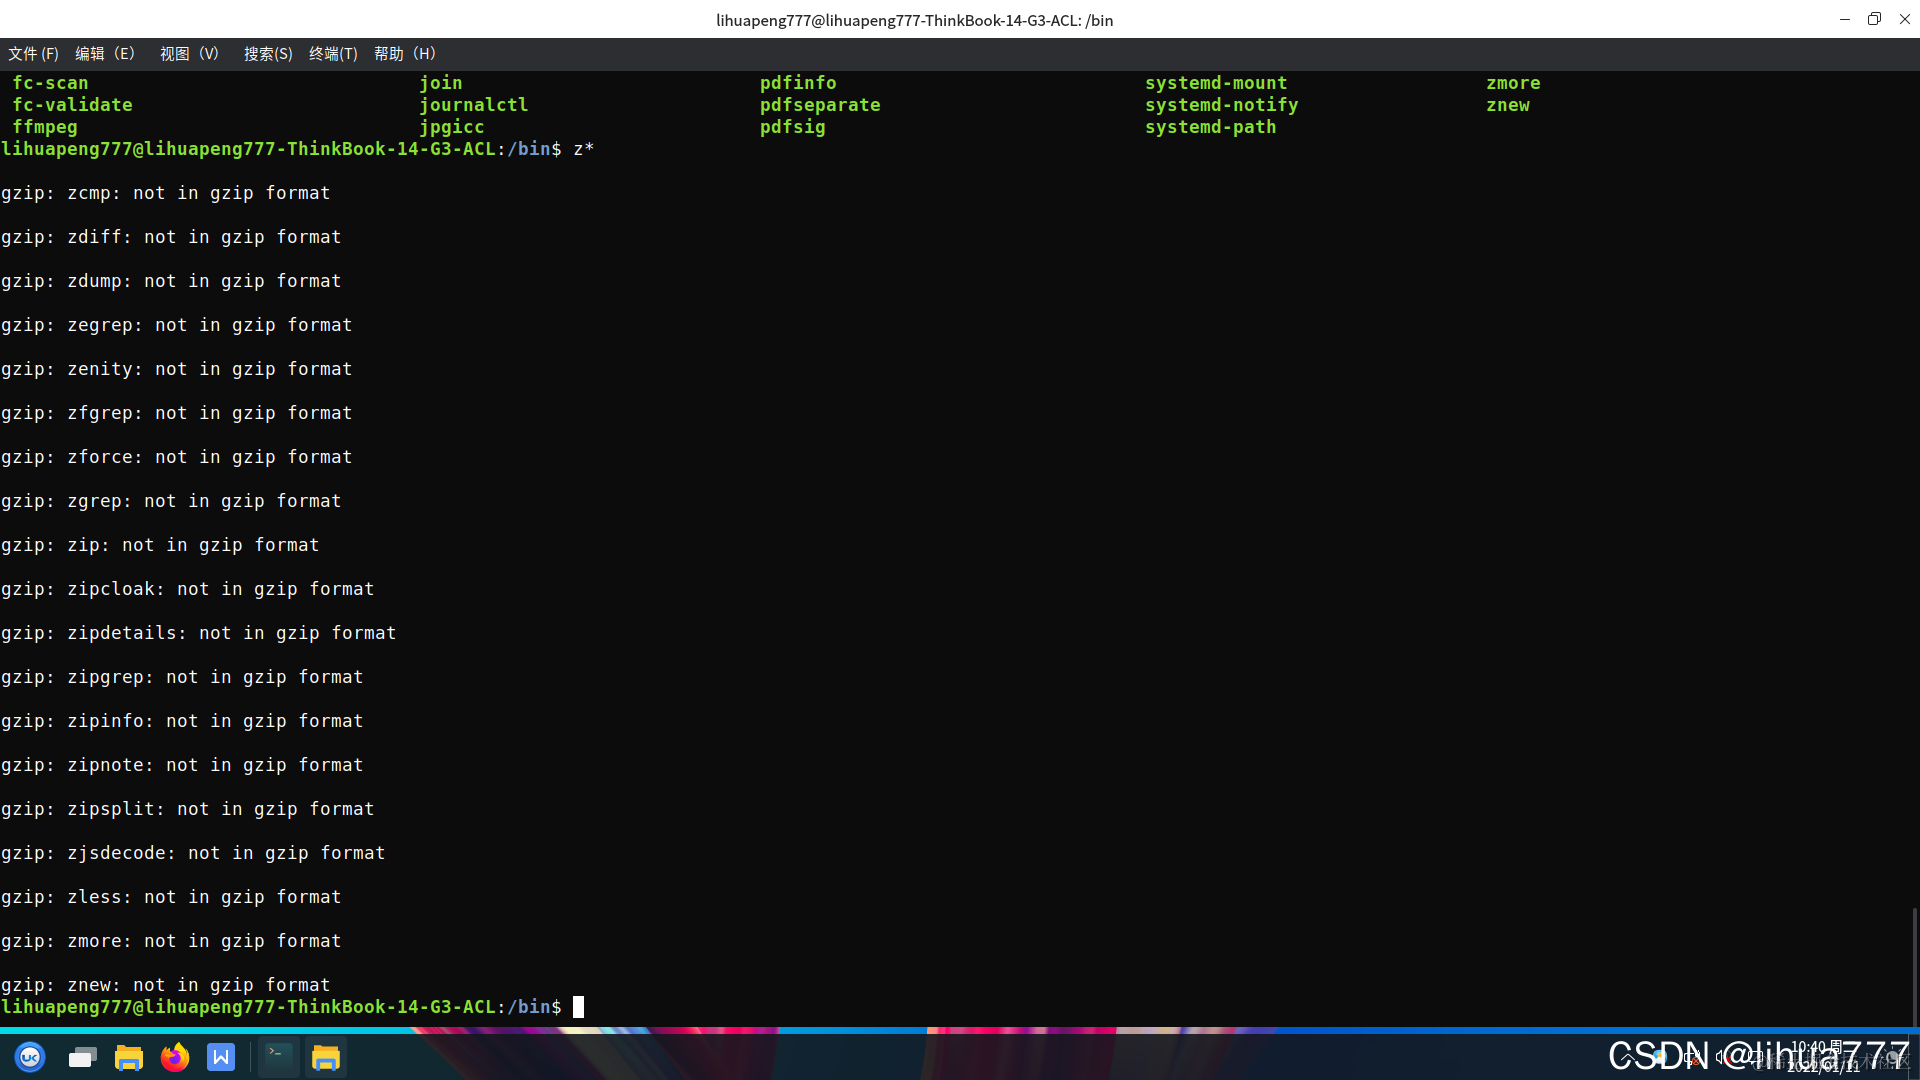Screen dimensions: 1920x1080
Task: Open the task view switcher icon
Action: click(82, 1057)
